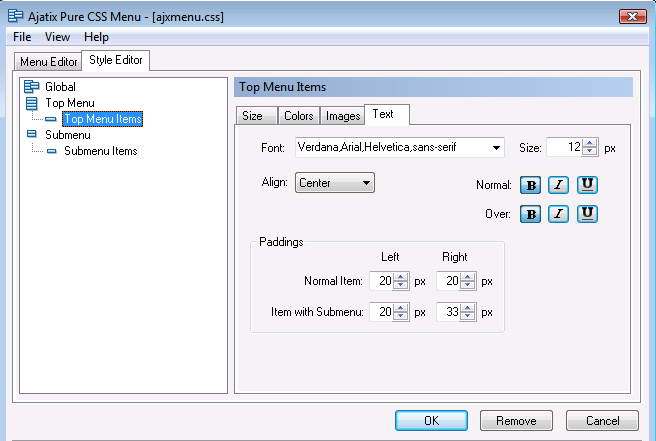Click the Top Menu Items node icon

pyautogui.click(x=51, y=119)
